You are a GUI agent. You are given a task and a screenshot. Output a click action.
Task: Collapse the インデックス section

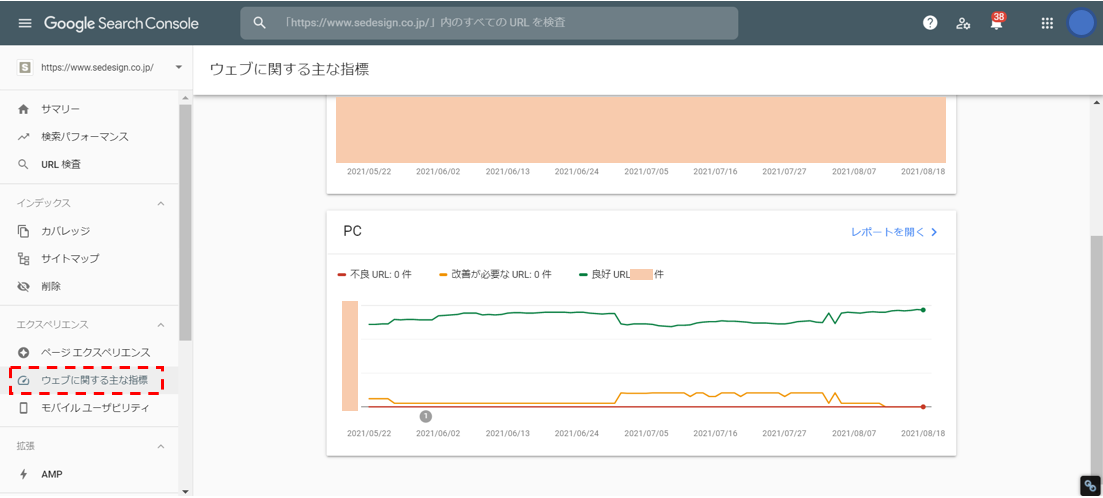point(160,203)
